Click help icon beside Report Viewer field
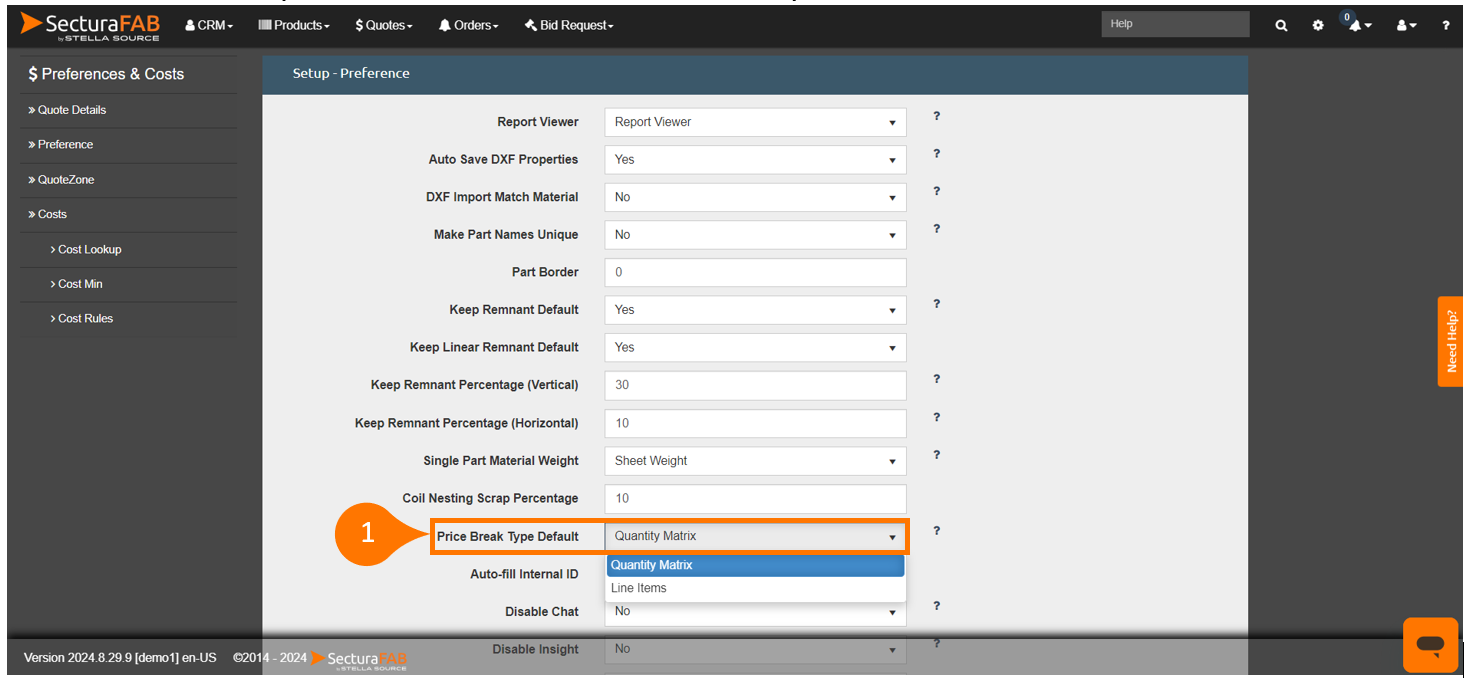This screenshot has width=1467, height=678. (936, 116)
